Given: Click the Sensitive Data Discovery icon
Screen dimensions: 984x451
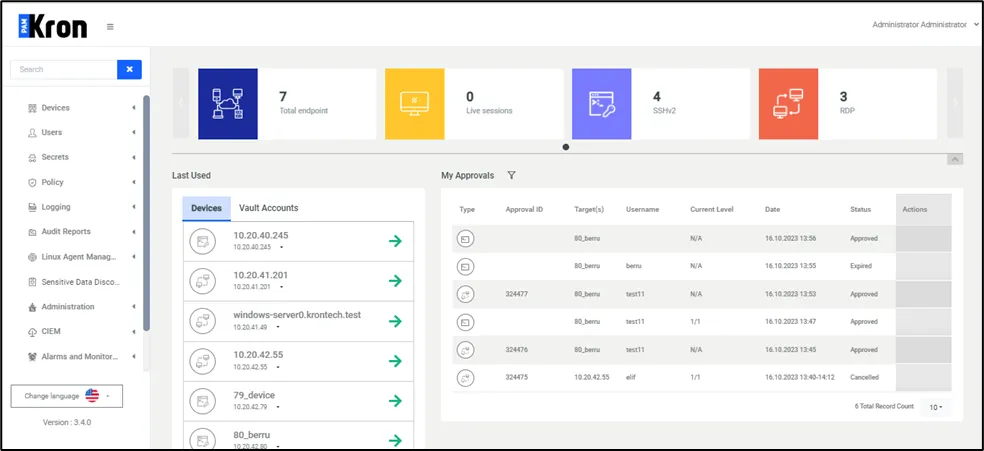Looking at the screenshot, I should (33, 282).
